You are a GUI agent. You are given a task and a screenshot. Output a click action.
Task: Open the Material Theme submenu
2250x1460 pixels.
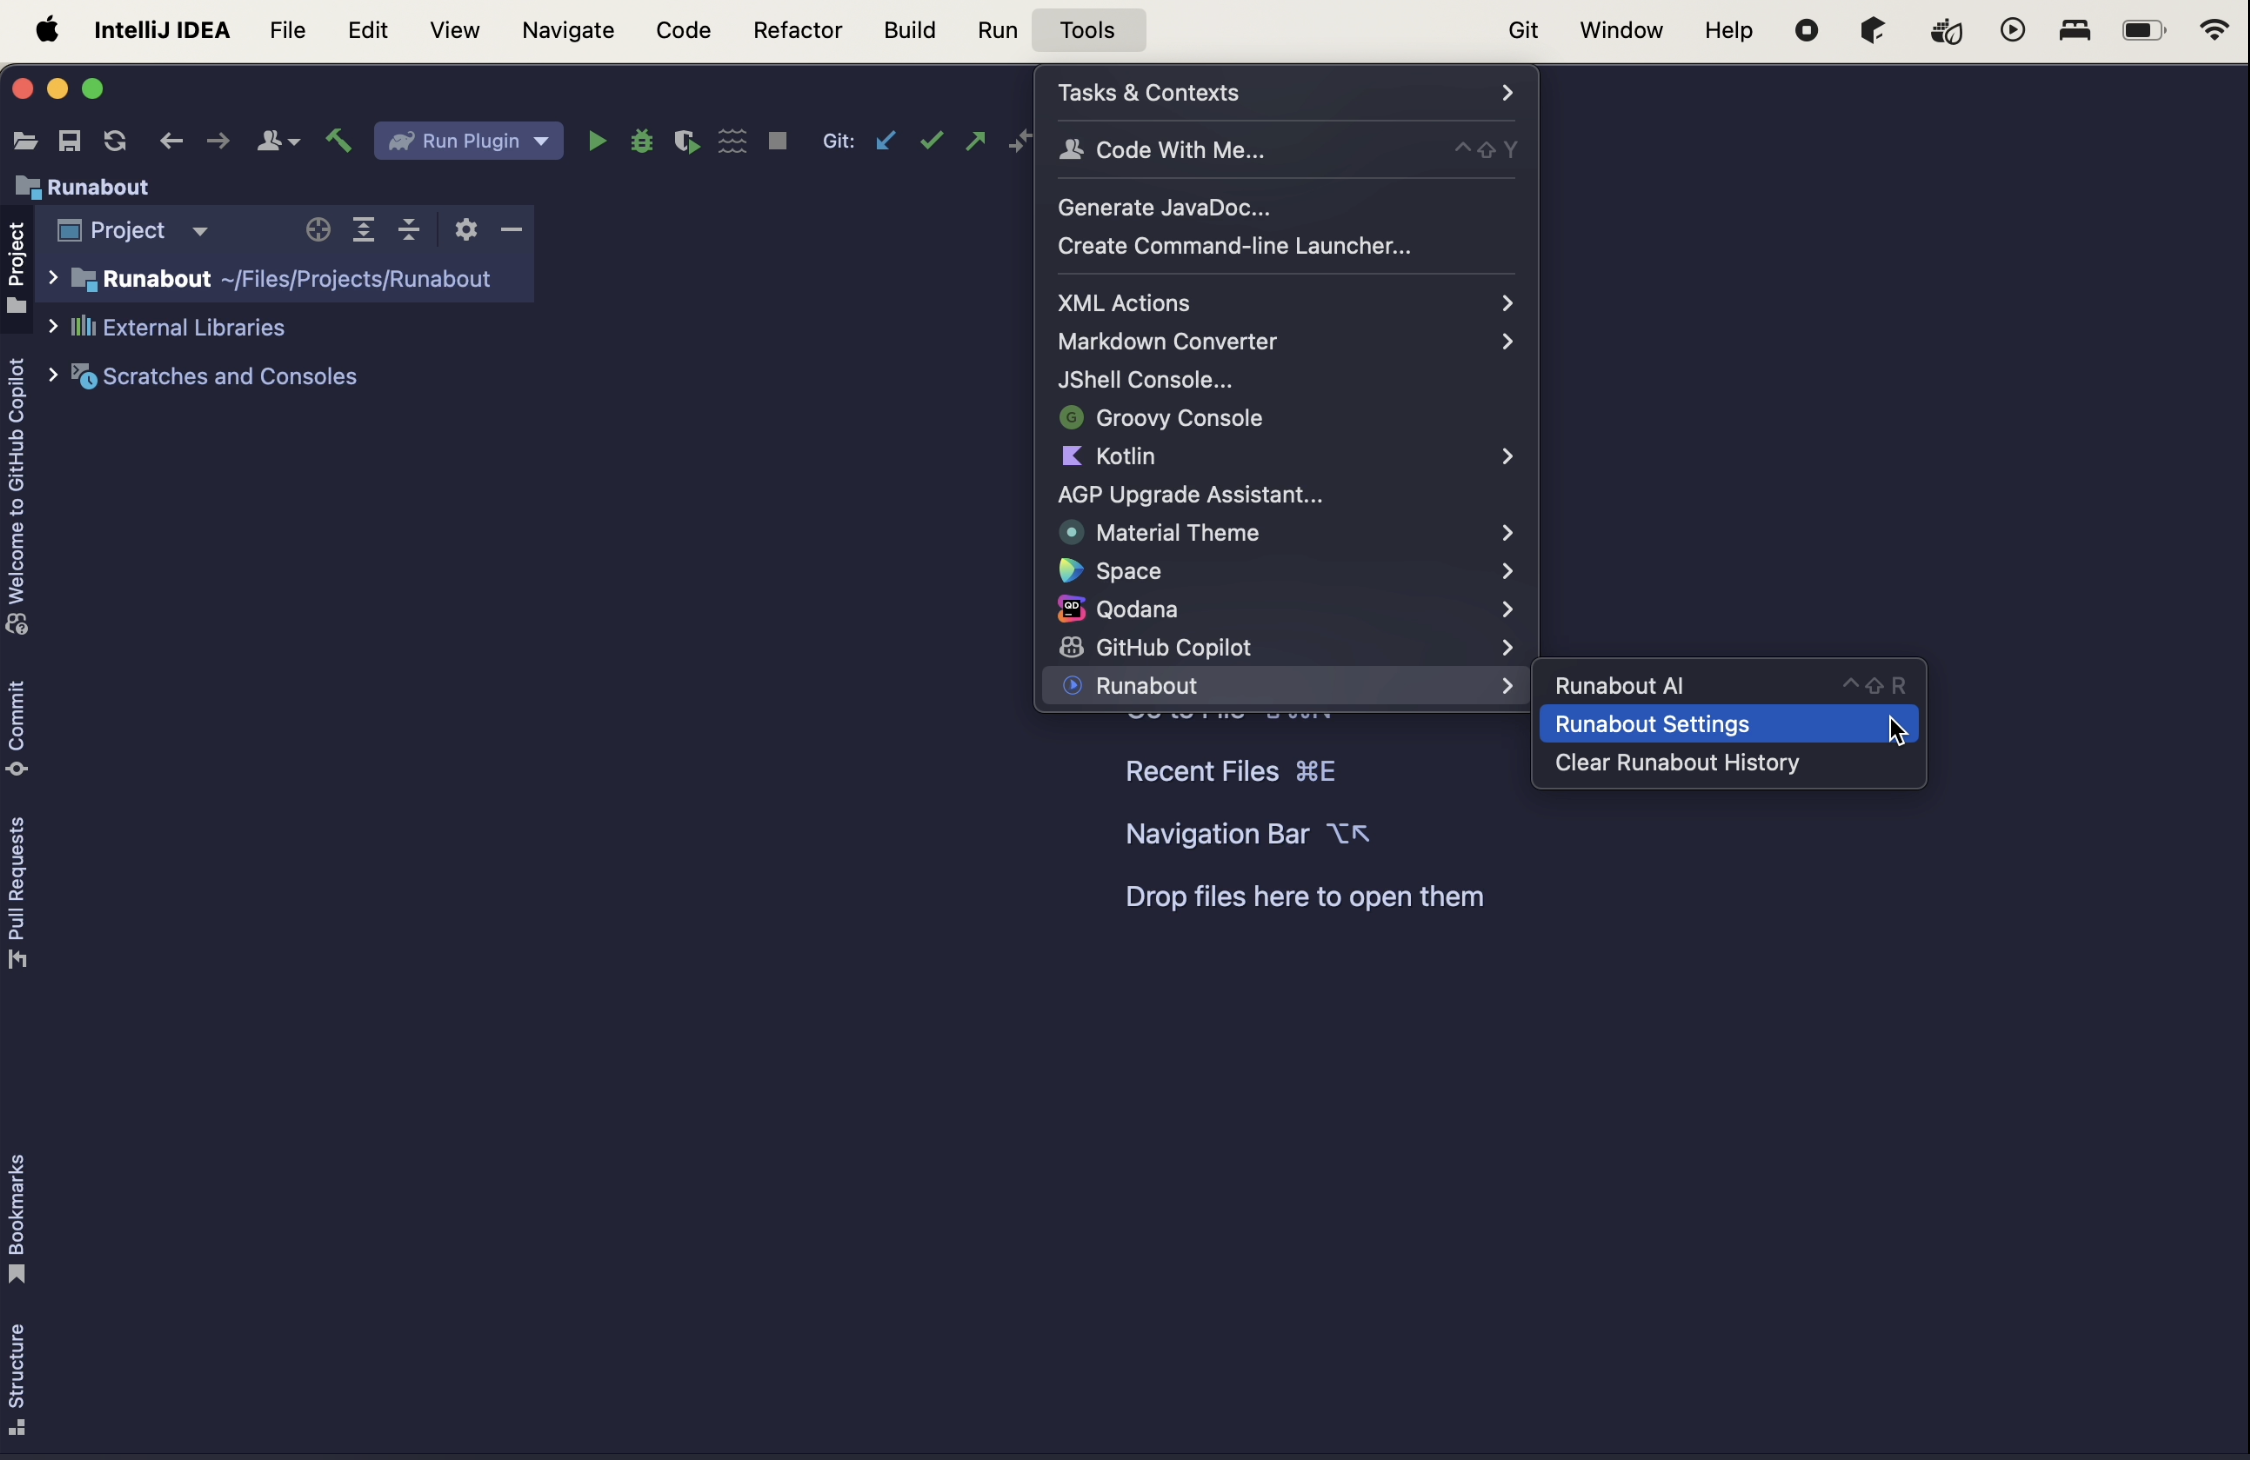coord(1286,533)
